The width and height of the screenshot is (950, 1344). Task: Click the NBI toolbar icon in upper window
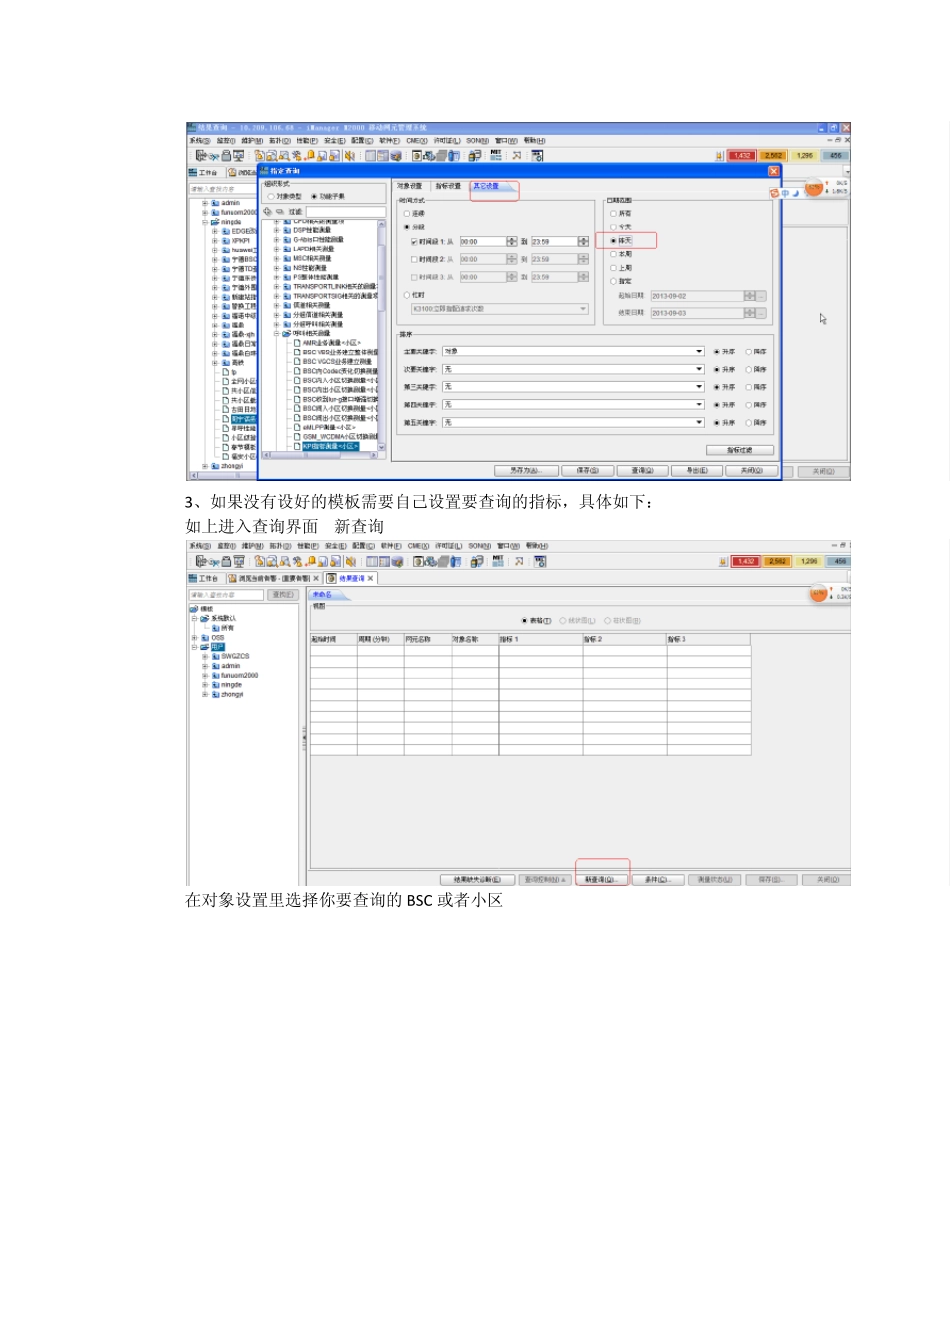click(497, 155)
